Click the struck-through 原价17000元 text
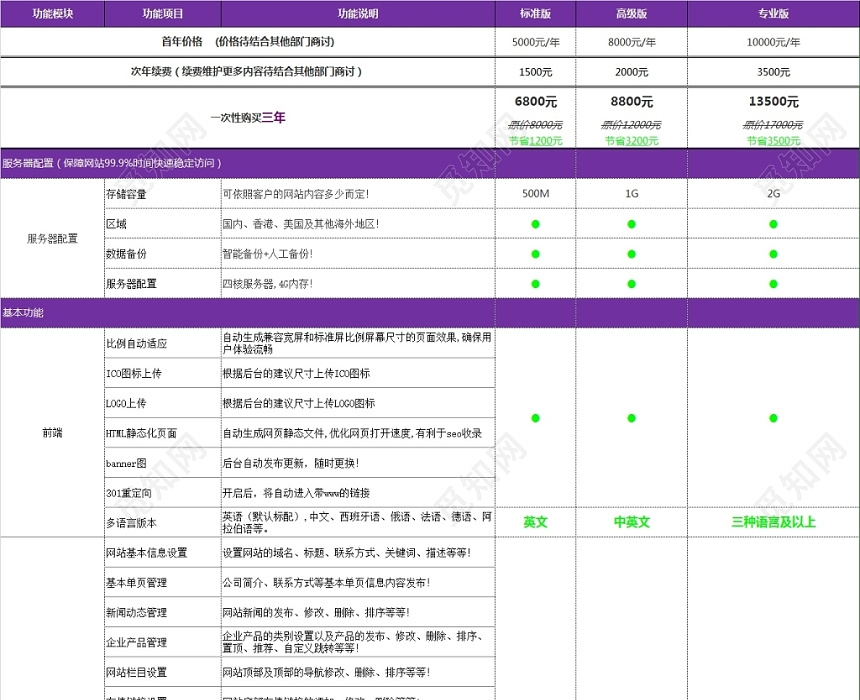Image resolution: width=860 pixels, height=700 pixels. (773, 125)
